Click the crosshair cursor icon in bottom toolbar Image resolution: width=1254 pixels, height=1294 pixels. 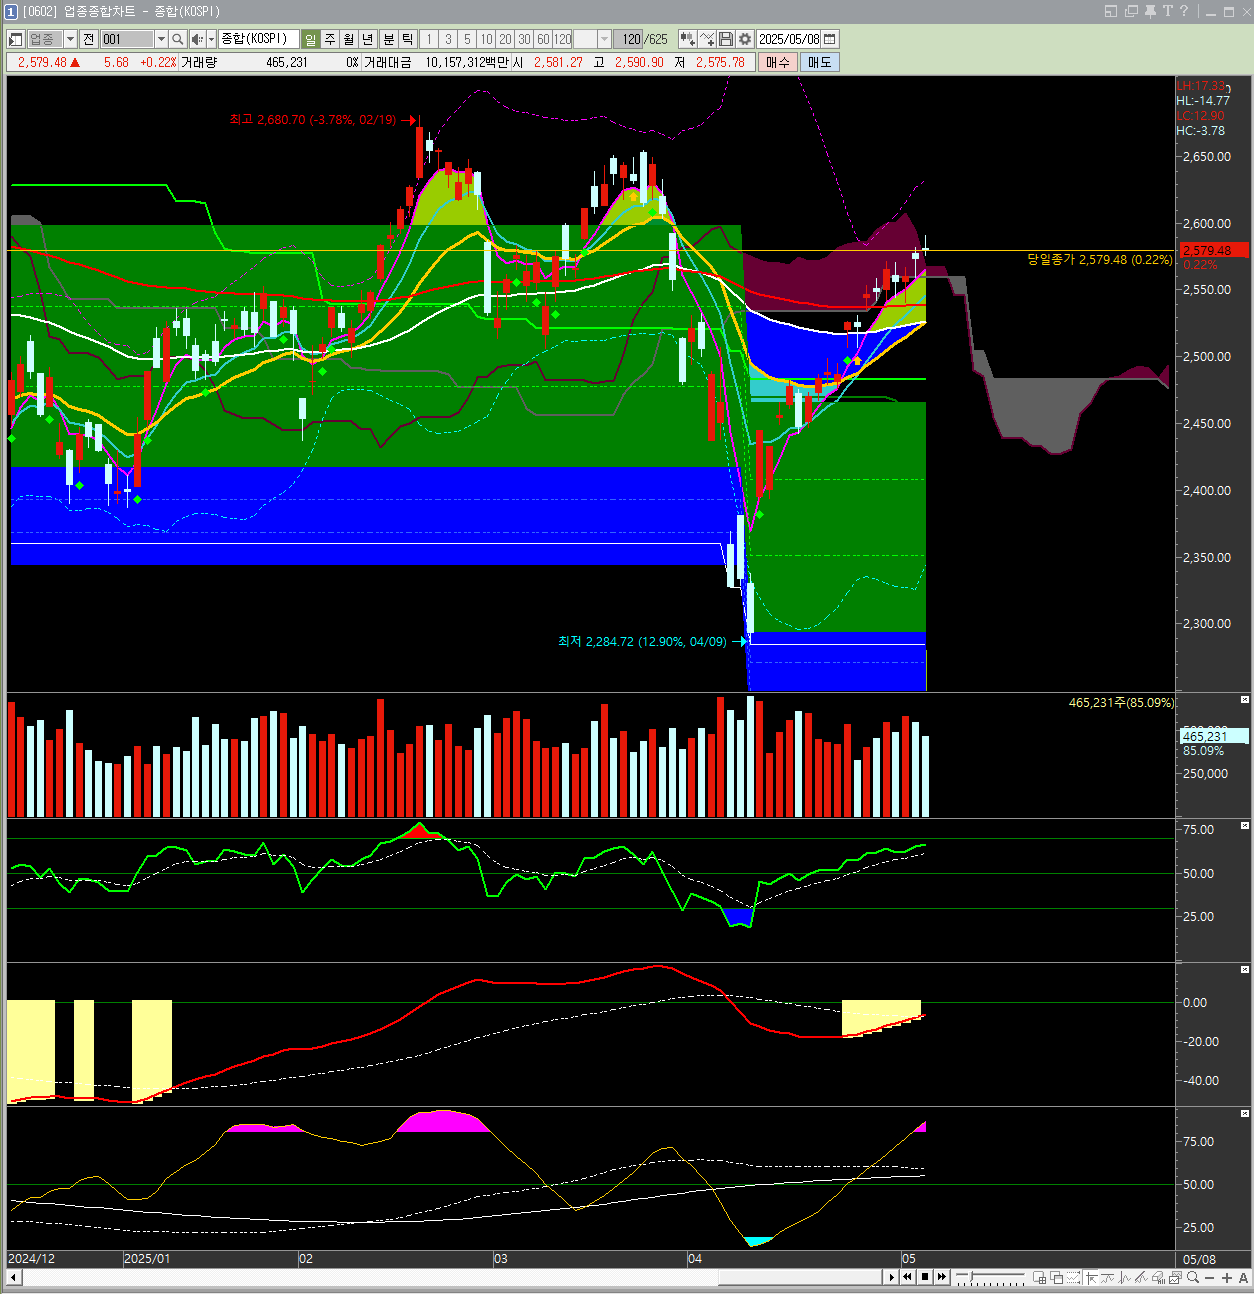coord(1091,1277)
